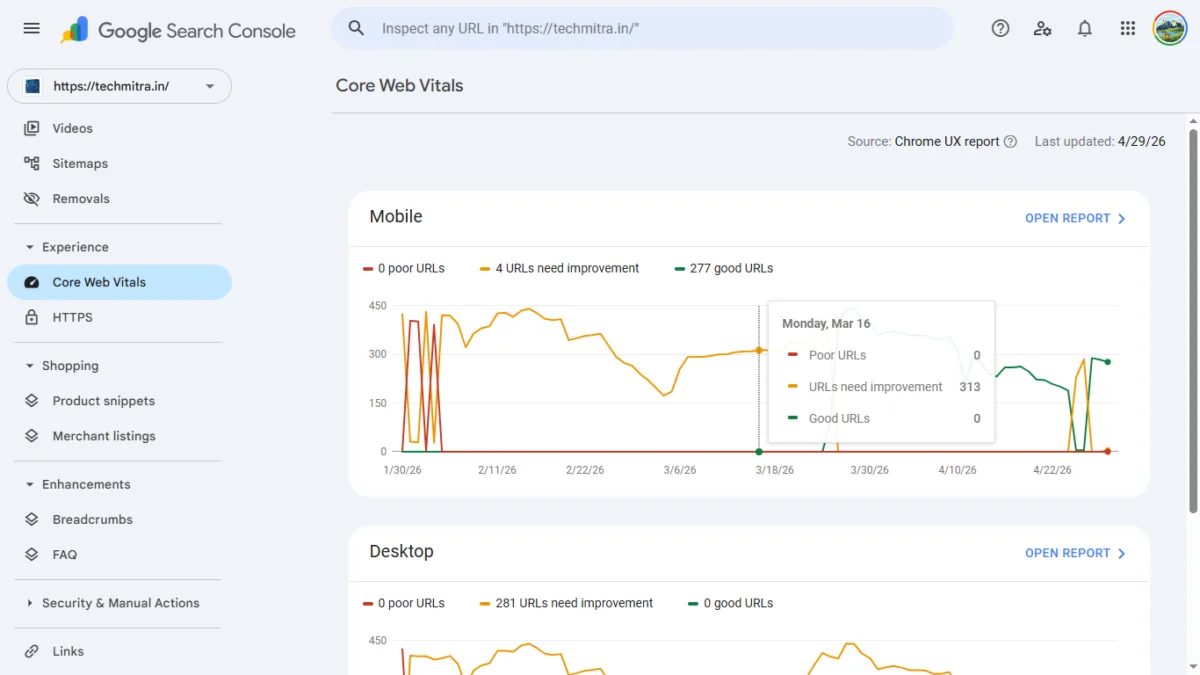Click the Google Search Console logo
The height and width of the screenshot is (675, 1200).
tap(178, 30)
